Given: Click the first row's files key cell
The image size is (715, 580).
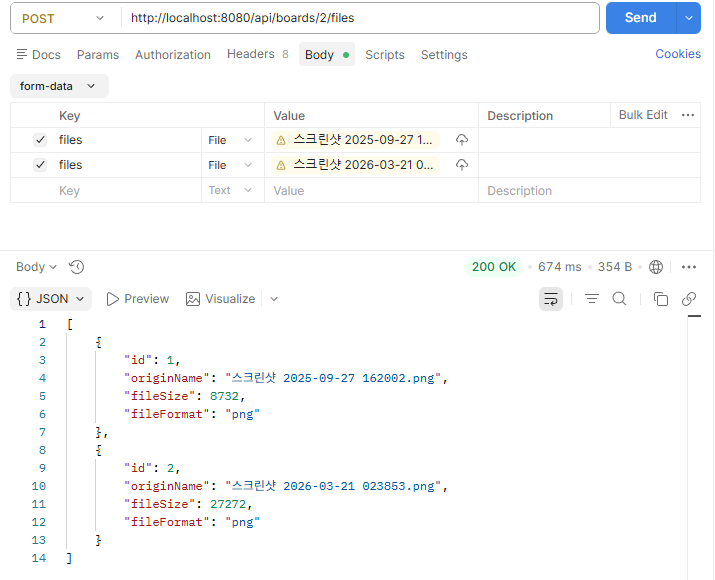Looking at the screenshot, I should (x=129, y=140).
